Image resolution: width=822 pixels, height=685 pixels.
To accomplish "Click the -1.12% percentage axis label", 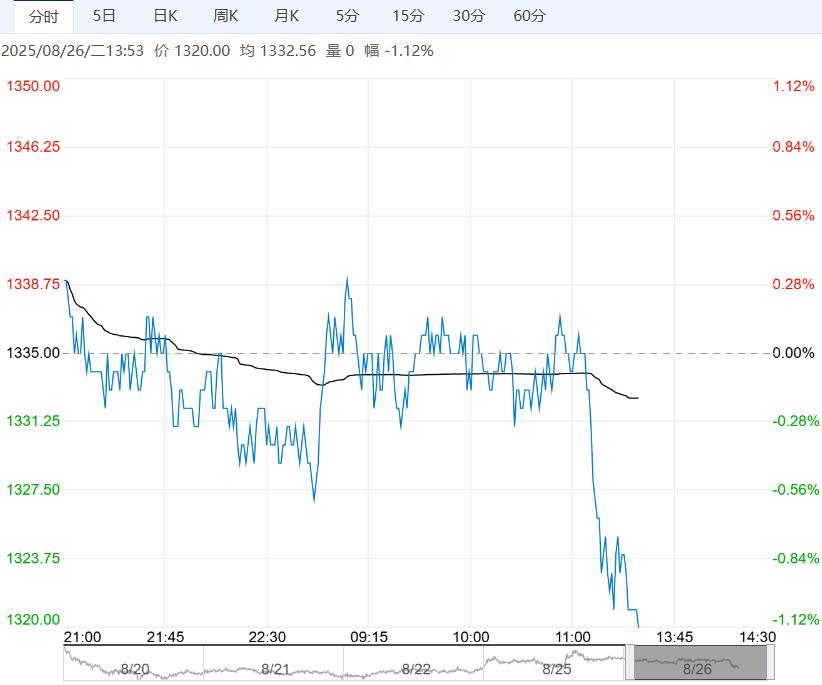I will pos(794,620).
